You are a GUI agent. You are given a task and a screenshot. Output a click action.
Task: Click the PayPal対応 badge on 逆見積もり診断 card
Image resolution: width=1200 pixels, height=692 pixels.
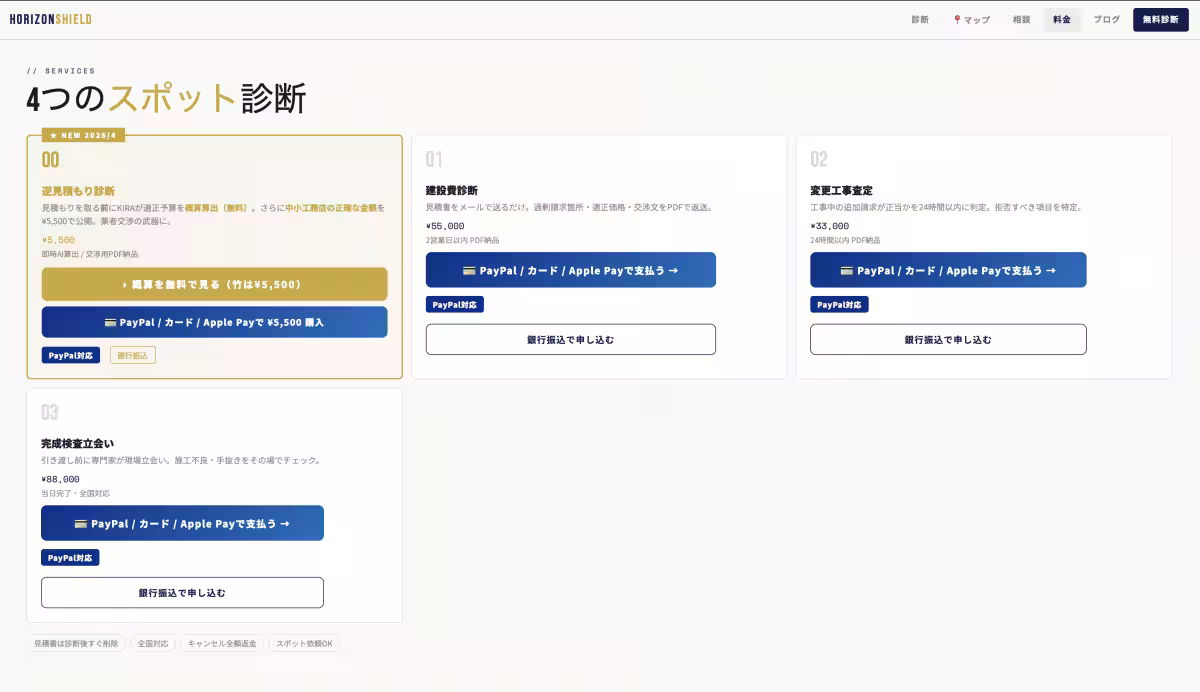tap(69, 354)
